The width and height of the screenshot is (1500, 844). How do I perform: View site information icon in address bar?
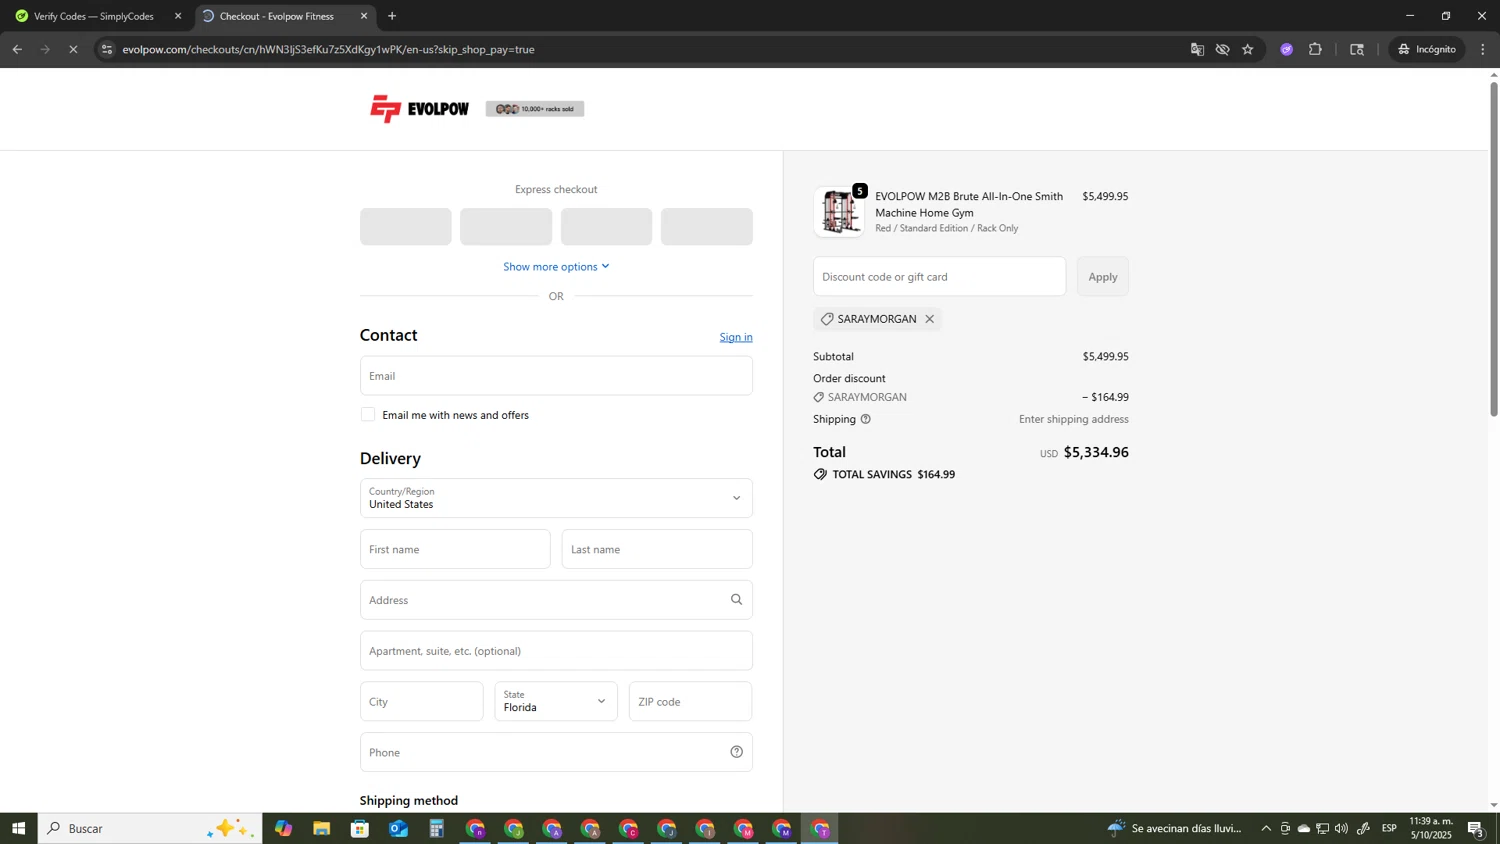(107, 49)
